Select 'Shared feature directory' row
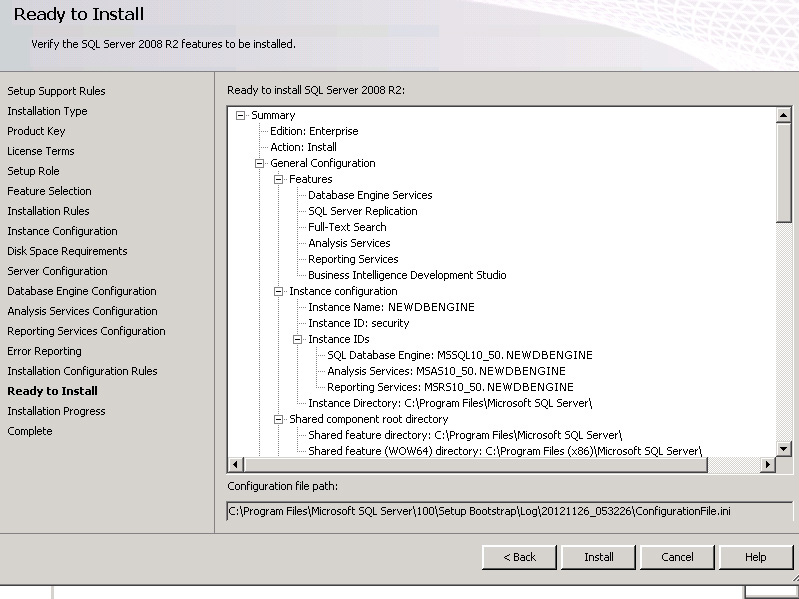 pyautogui.click(x=465, y=435)
